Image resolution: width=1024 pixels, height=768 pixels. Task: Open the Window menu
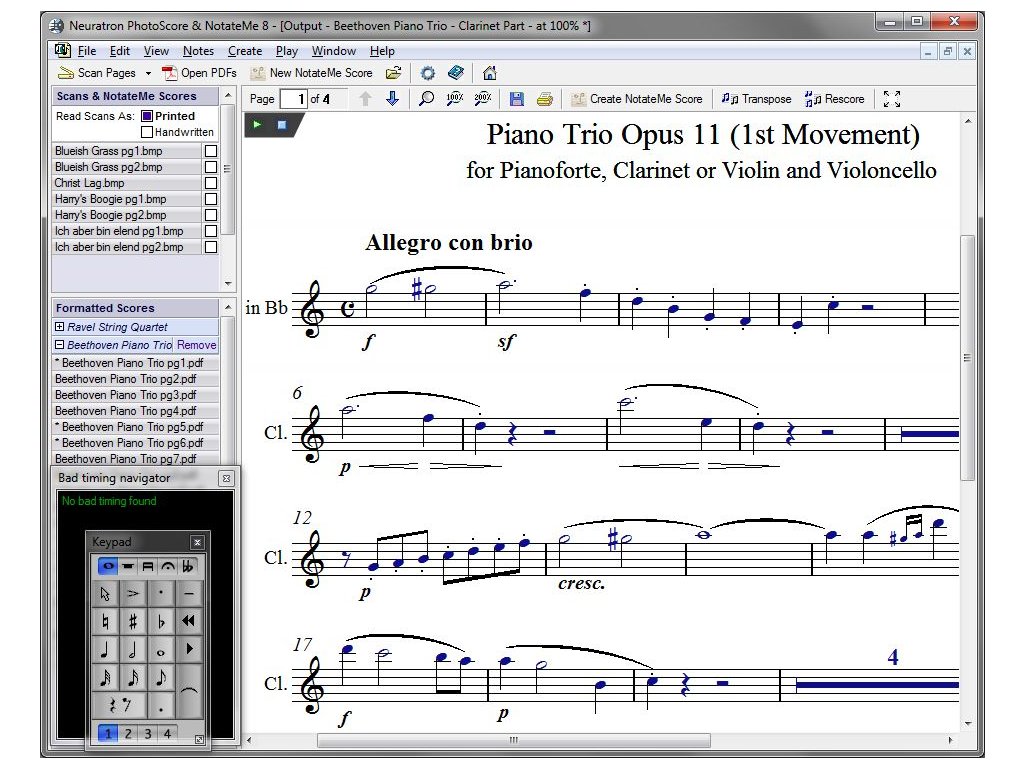point(334,51)
